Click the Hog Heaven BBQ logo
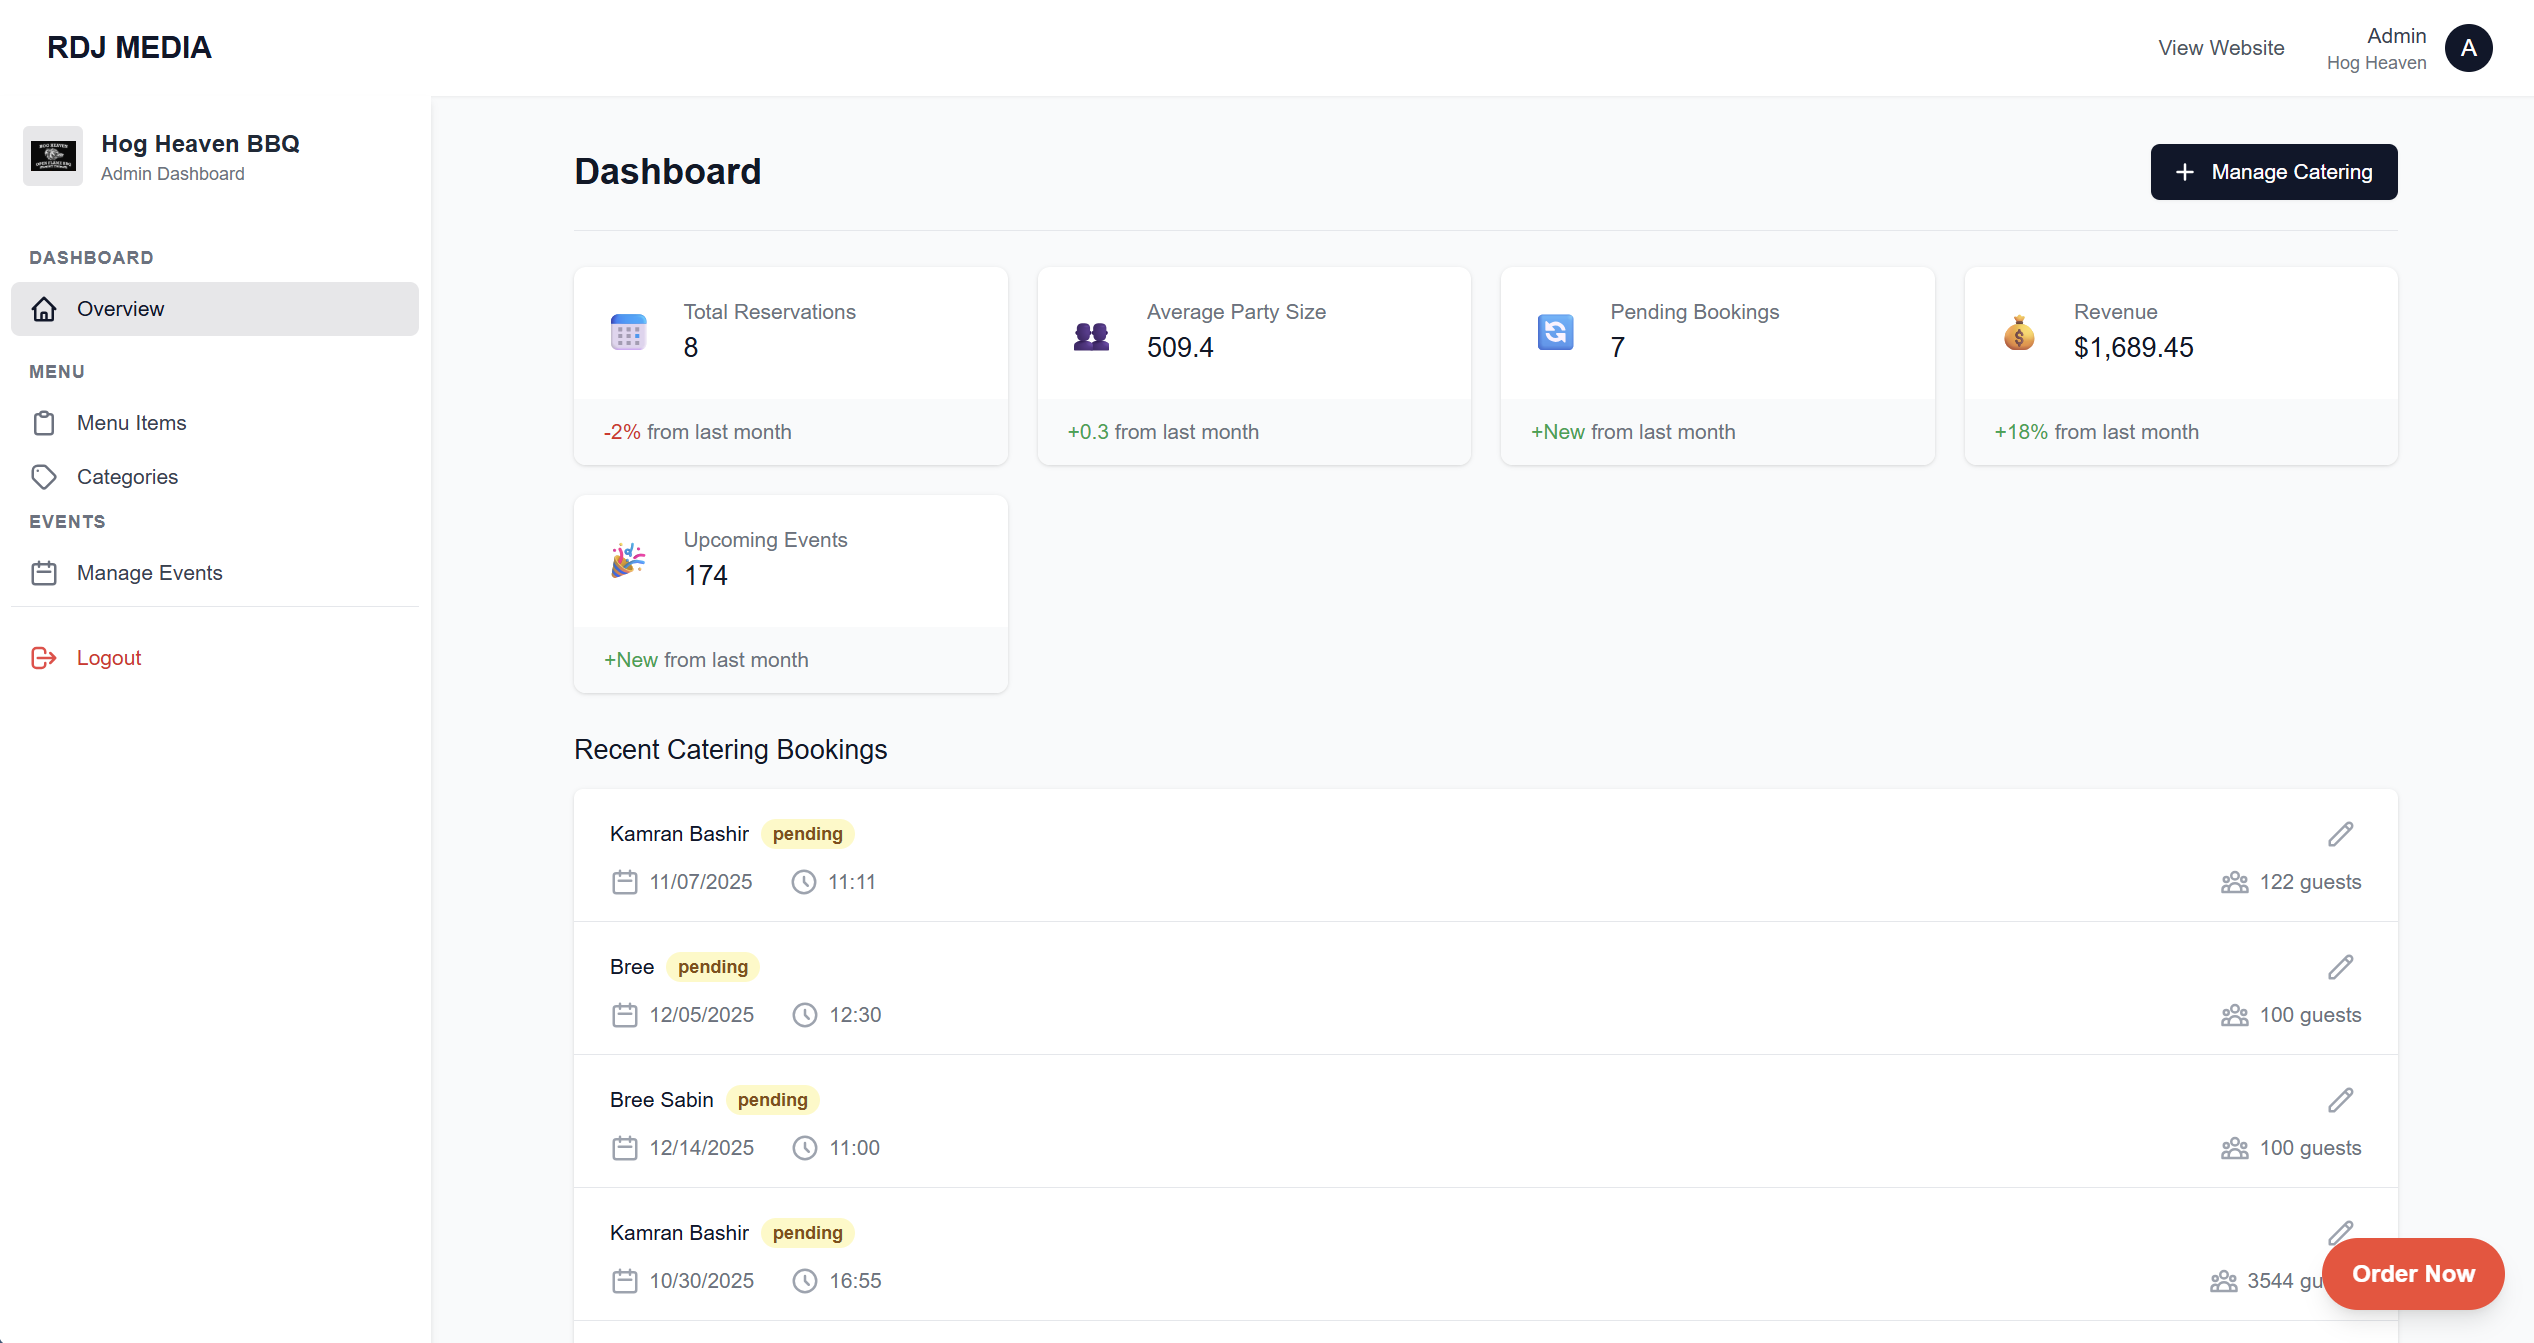 point(52,156)
